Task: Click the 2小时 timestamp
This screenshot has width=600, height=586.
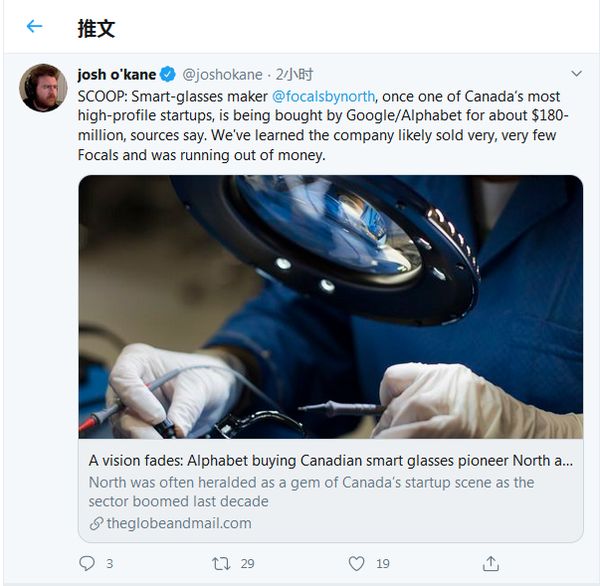Action: pos(294,75)
